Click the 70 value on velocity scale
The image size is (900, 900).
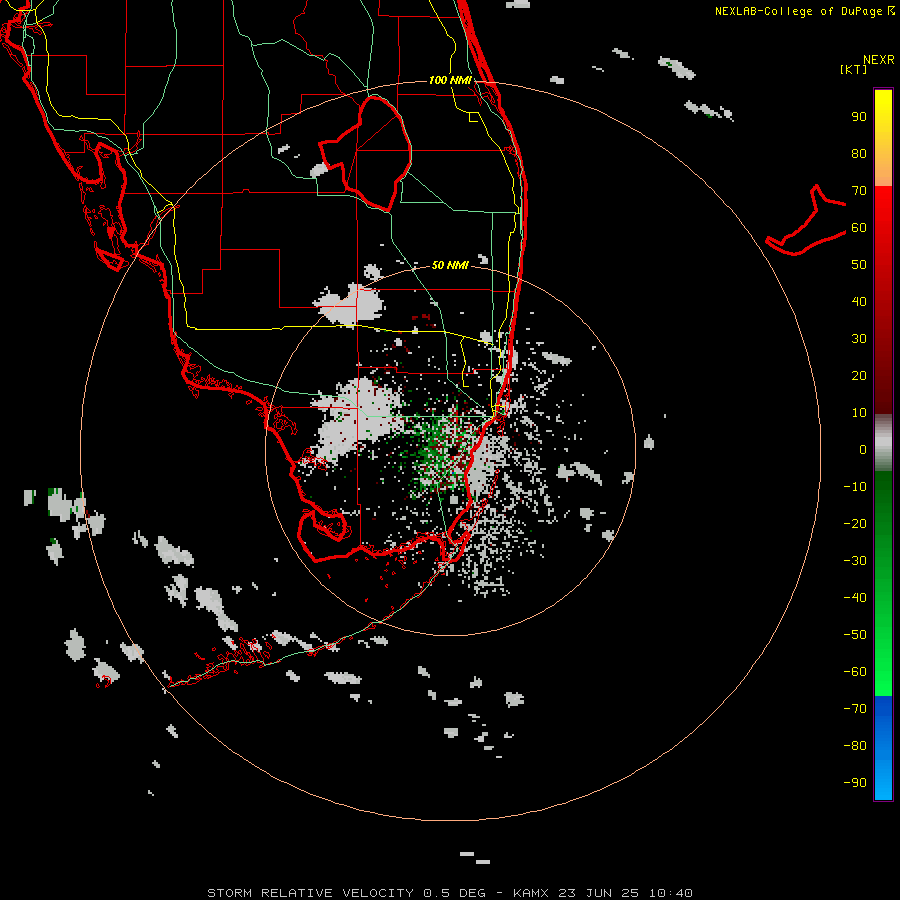tap(859, 191)
